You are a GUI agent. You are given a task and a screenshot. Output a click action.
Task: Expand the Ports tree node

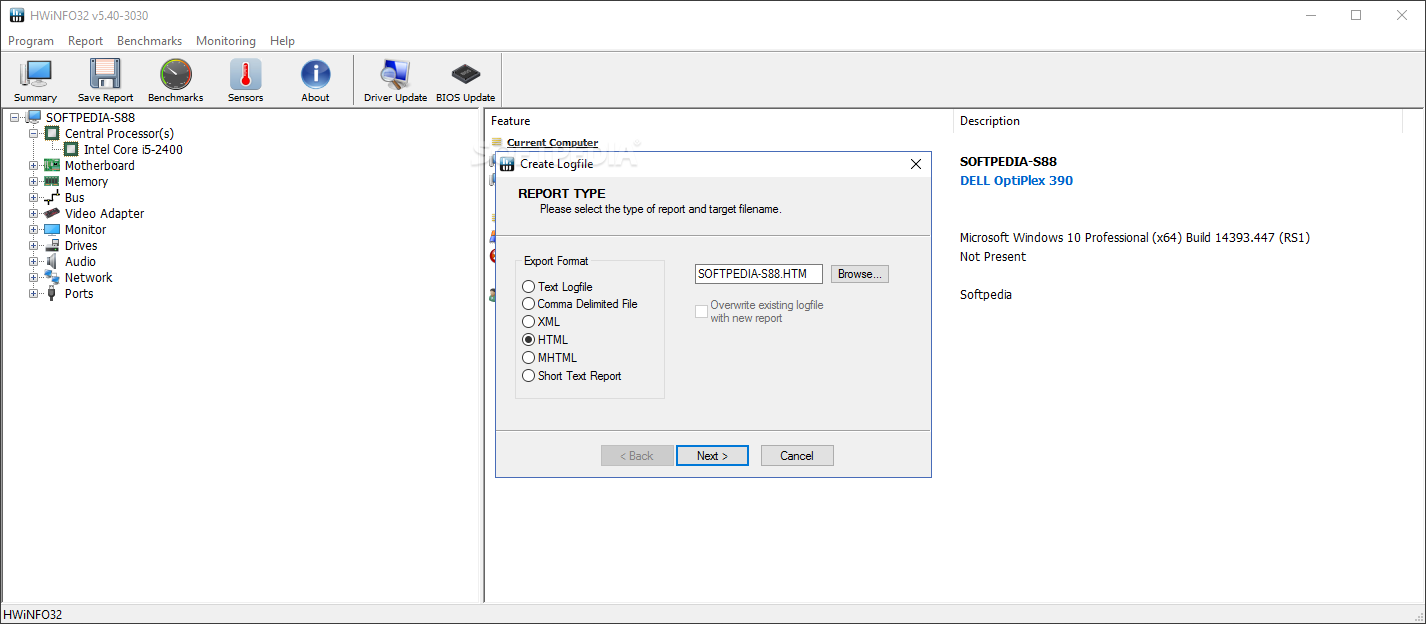(x=34, y=293)
